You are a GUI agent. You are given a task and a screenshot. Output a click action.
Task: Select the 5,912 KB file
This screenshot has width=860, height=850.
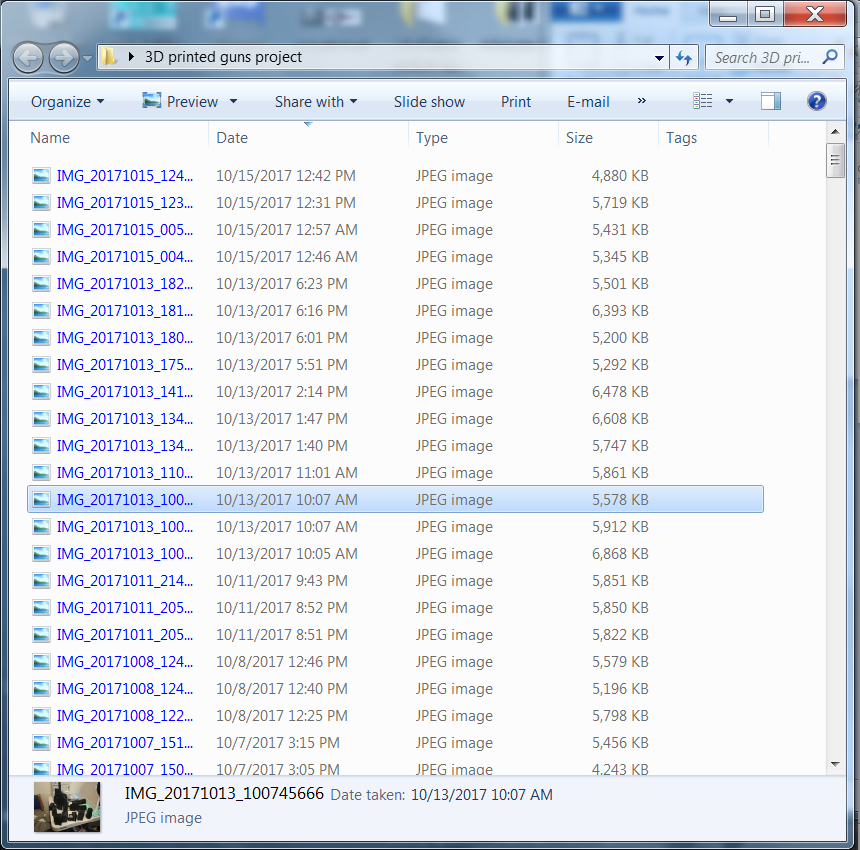click(x=395, y=526)
